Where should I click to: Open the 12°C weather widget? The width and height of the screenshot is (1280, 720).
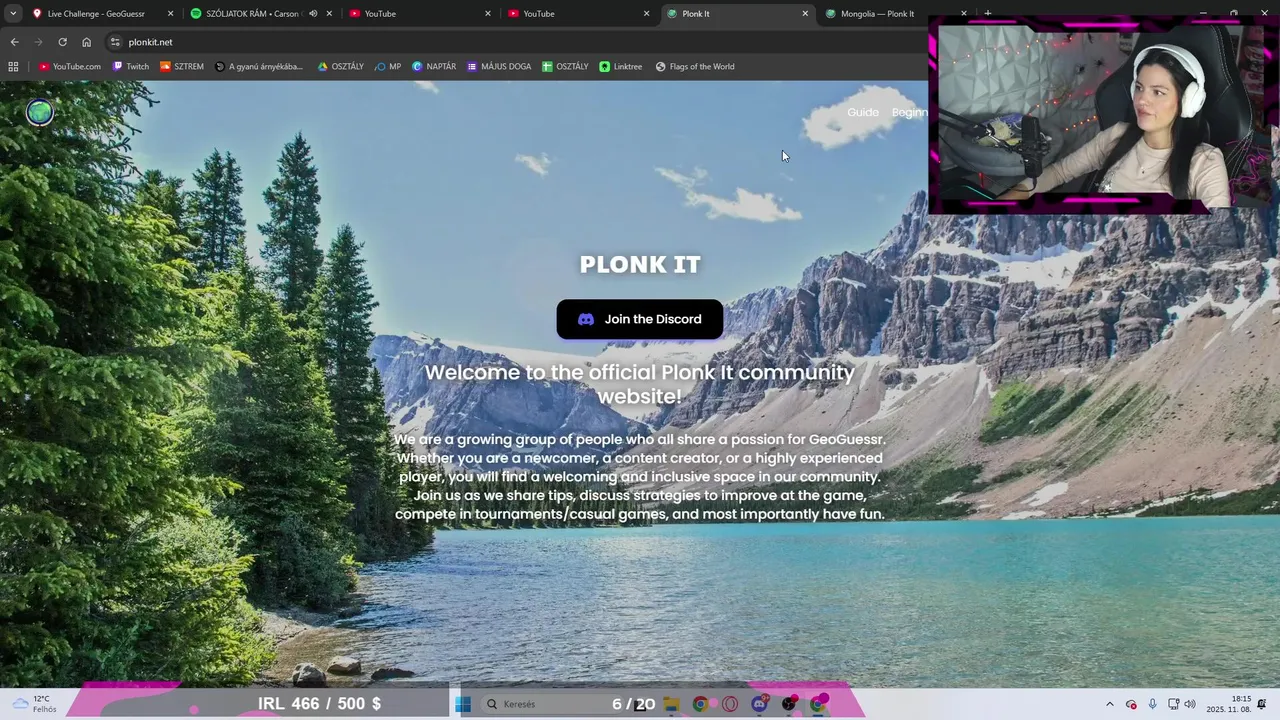pos(33,704)
